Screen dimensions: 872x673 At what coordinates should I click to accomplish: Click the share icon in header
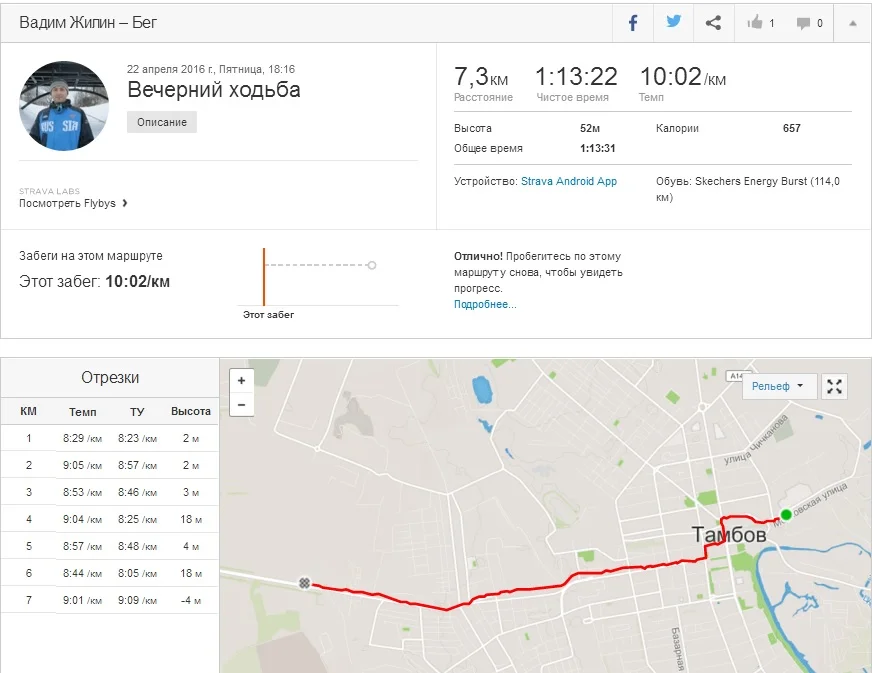(x=713, y=23)
